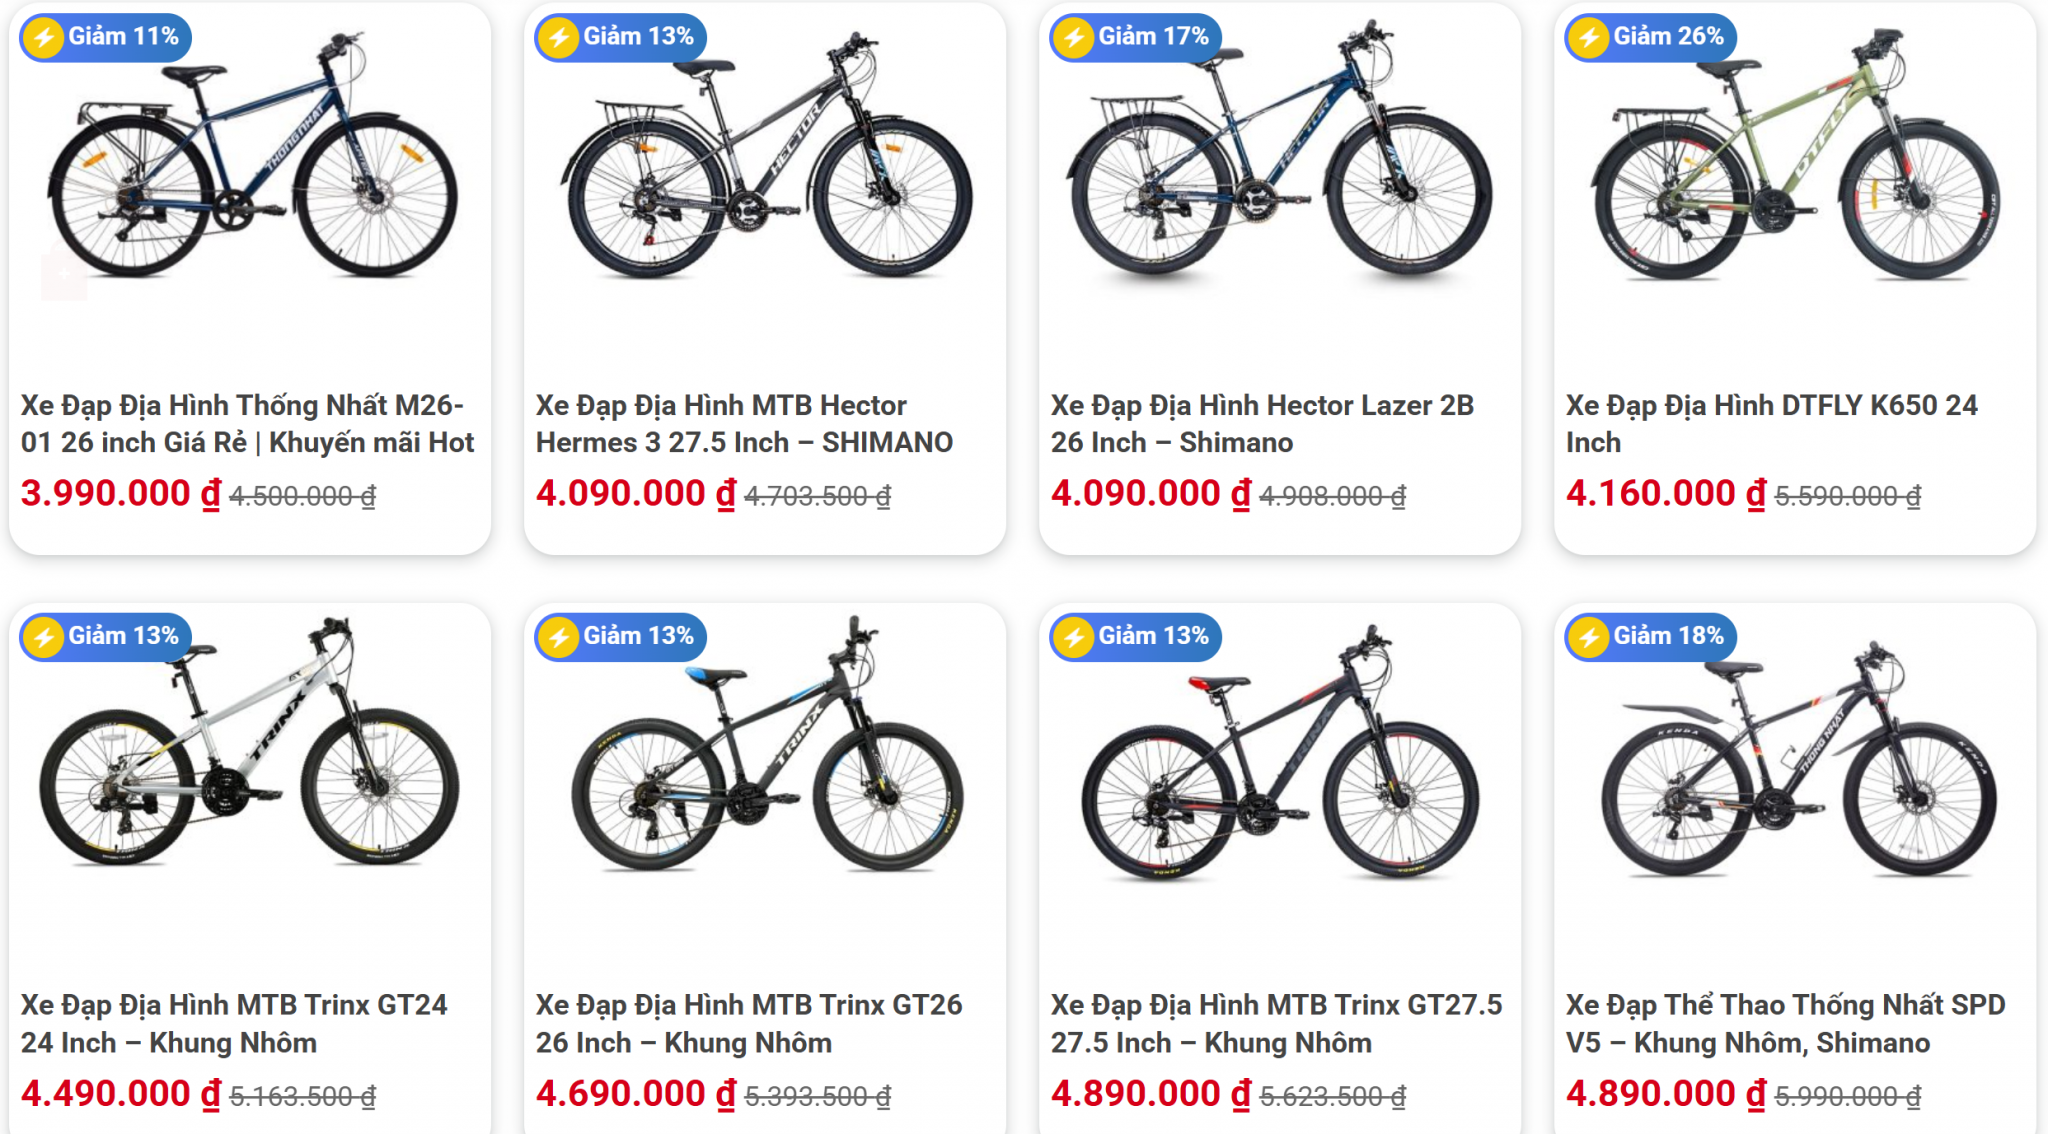The height and width of the screenshot is (1134, 2048).
Task: Open the green DTFLY K650 bike image
Action: point(1795,170)
